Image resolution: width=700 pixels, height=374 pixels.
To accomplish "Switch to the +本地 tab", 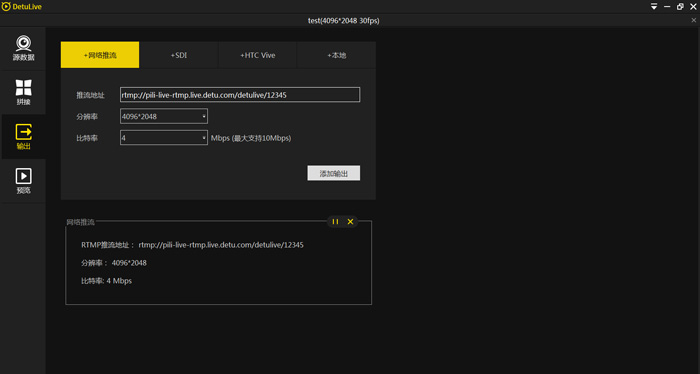I will point(337,55).
